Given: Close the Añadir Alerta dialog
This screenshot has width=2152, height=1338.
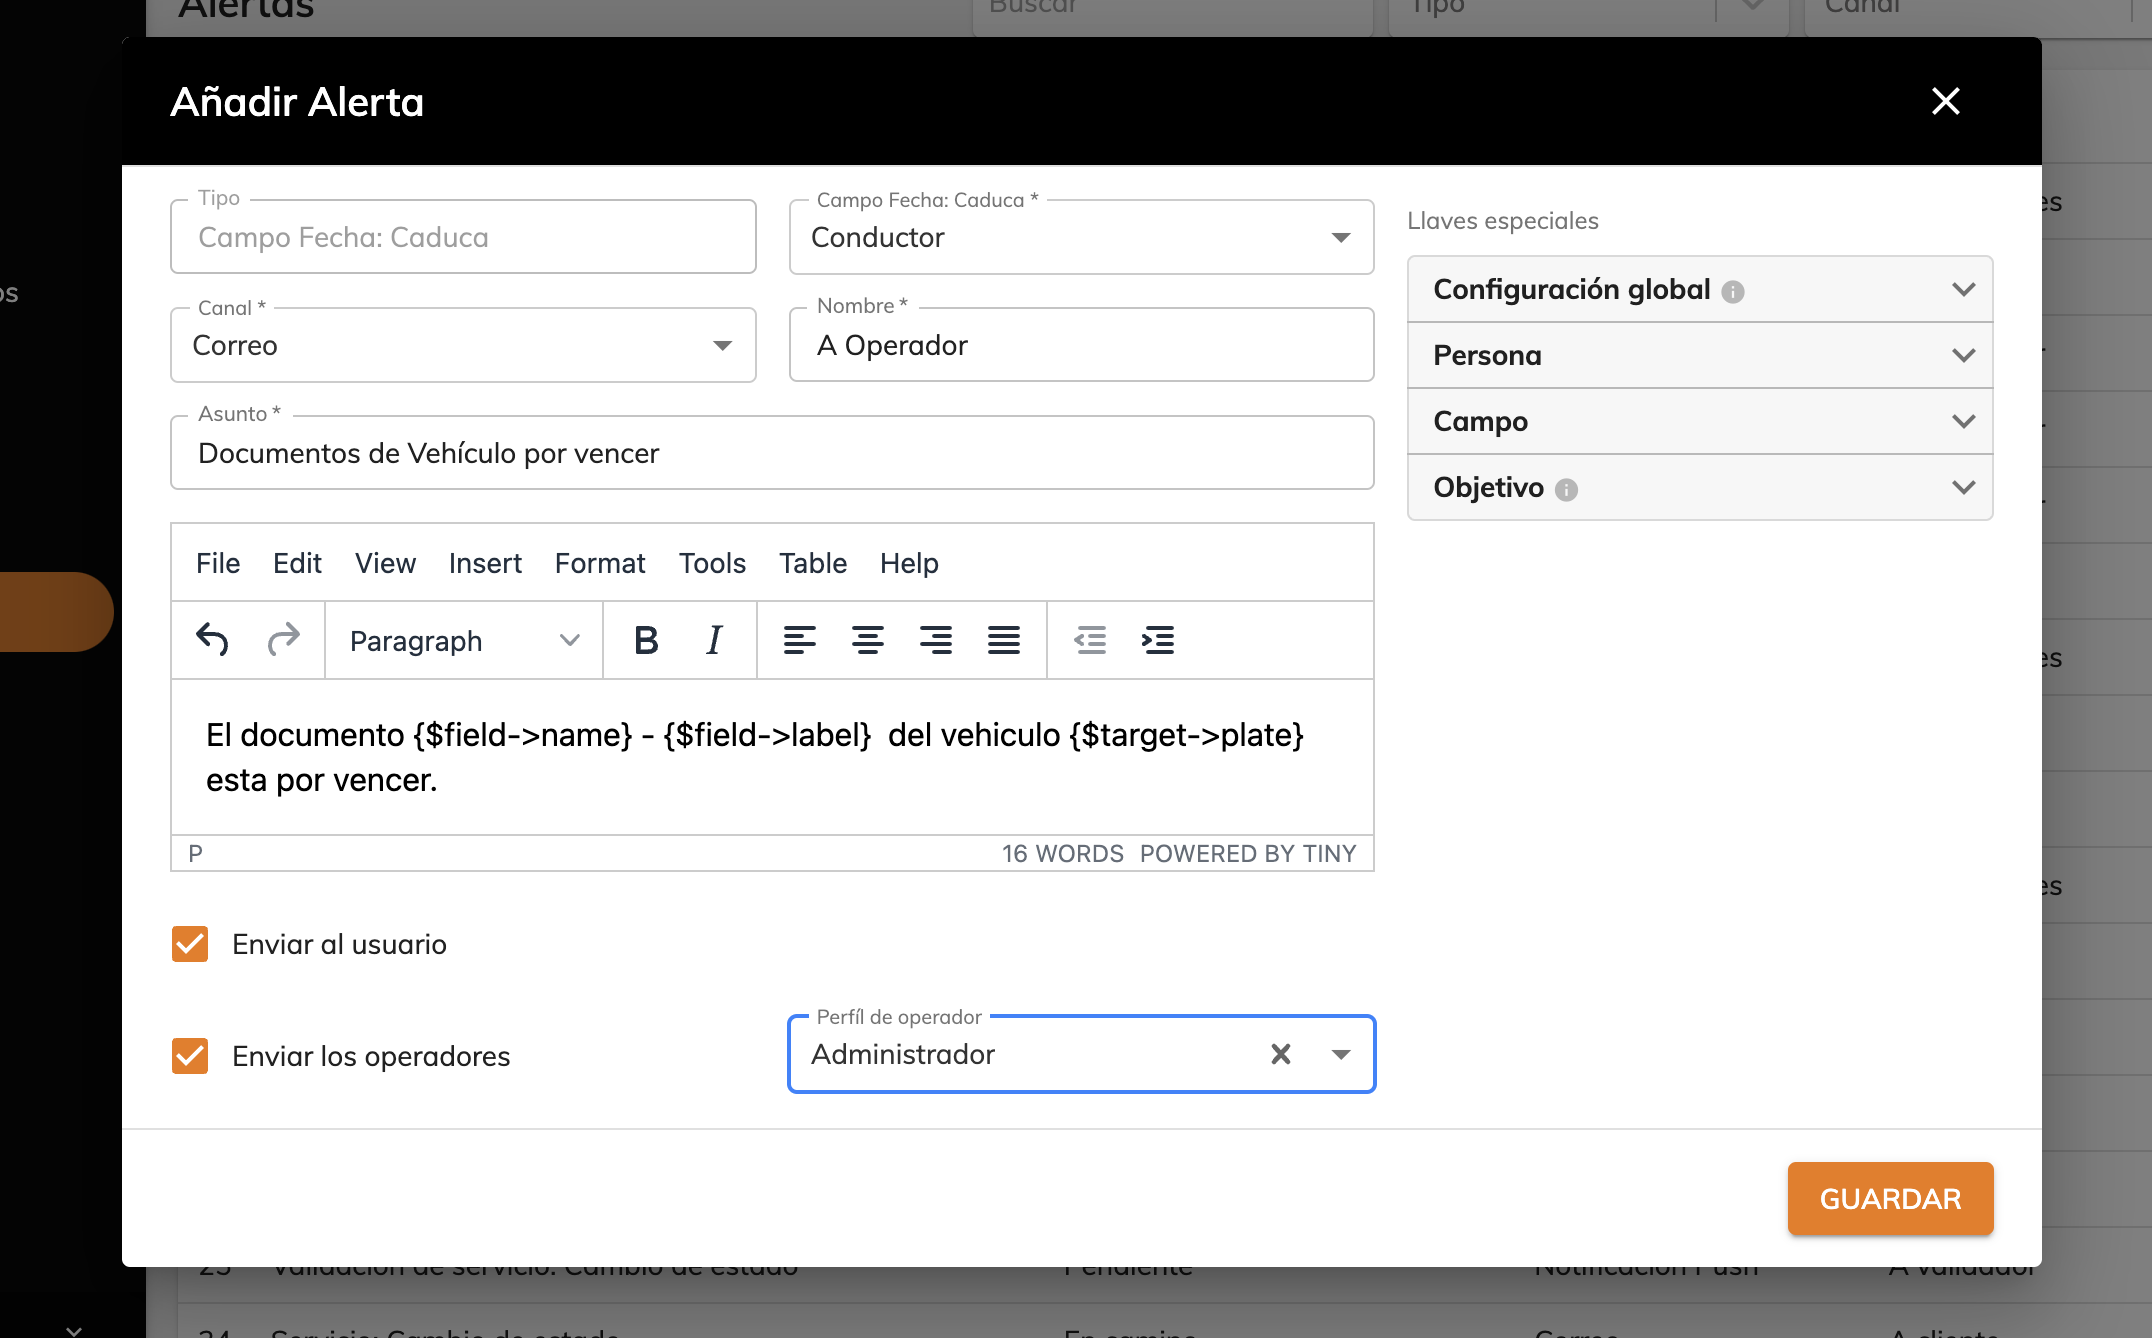Looking at the screenshot, I should [x=1945, y=101].
